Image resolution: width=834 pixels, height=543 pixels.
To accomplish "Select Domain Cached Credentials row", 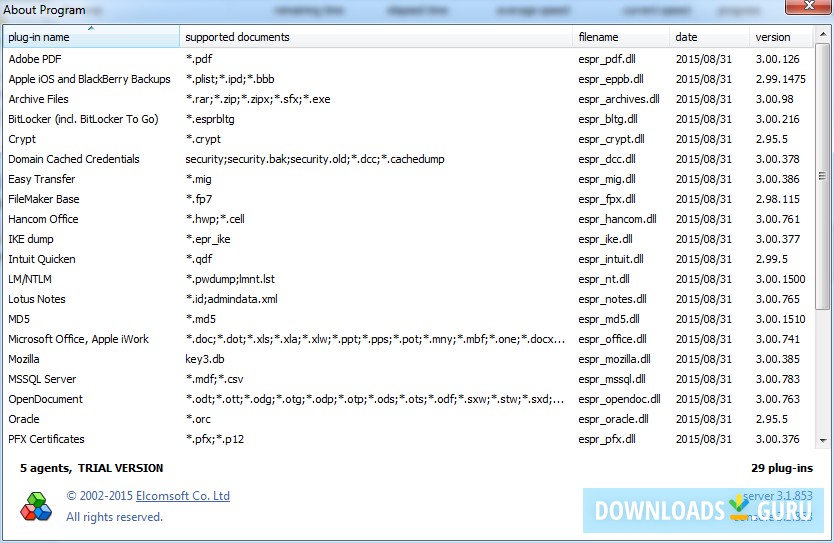I will point(408,159).
